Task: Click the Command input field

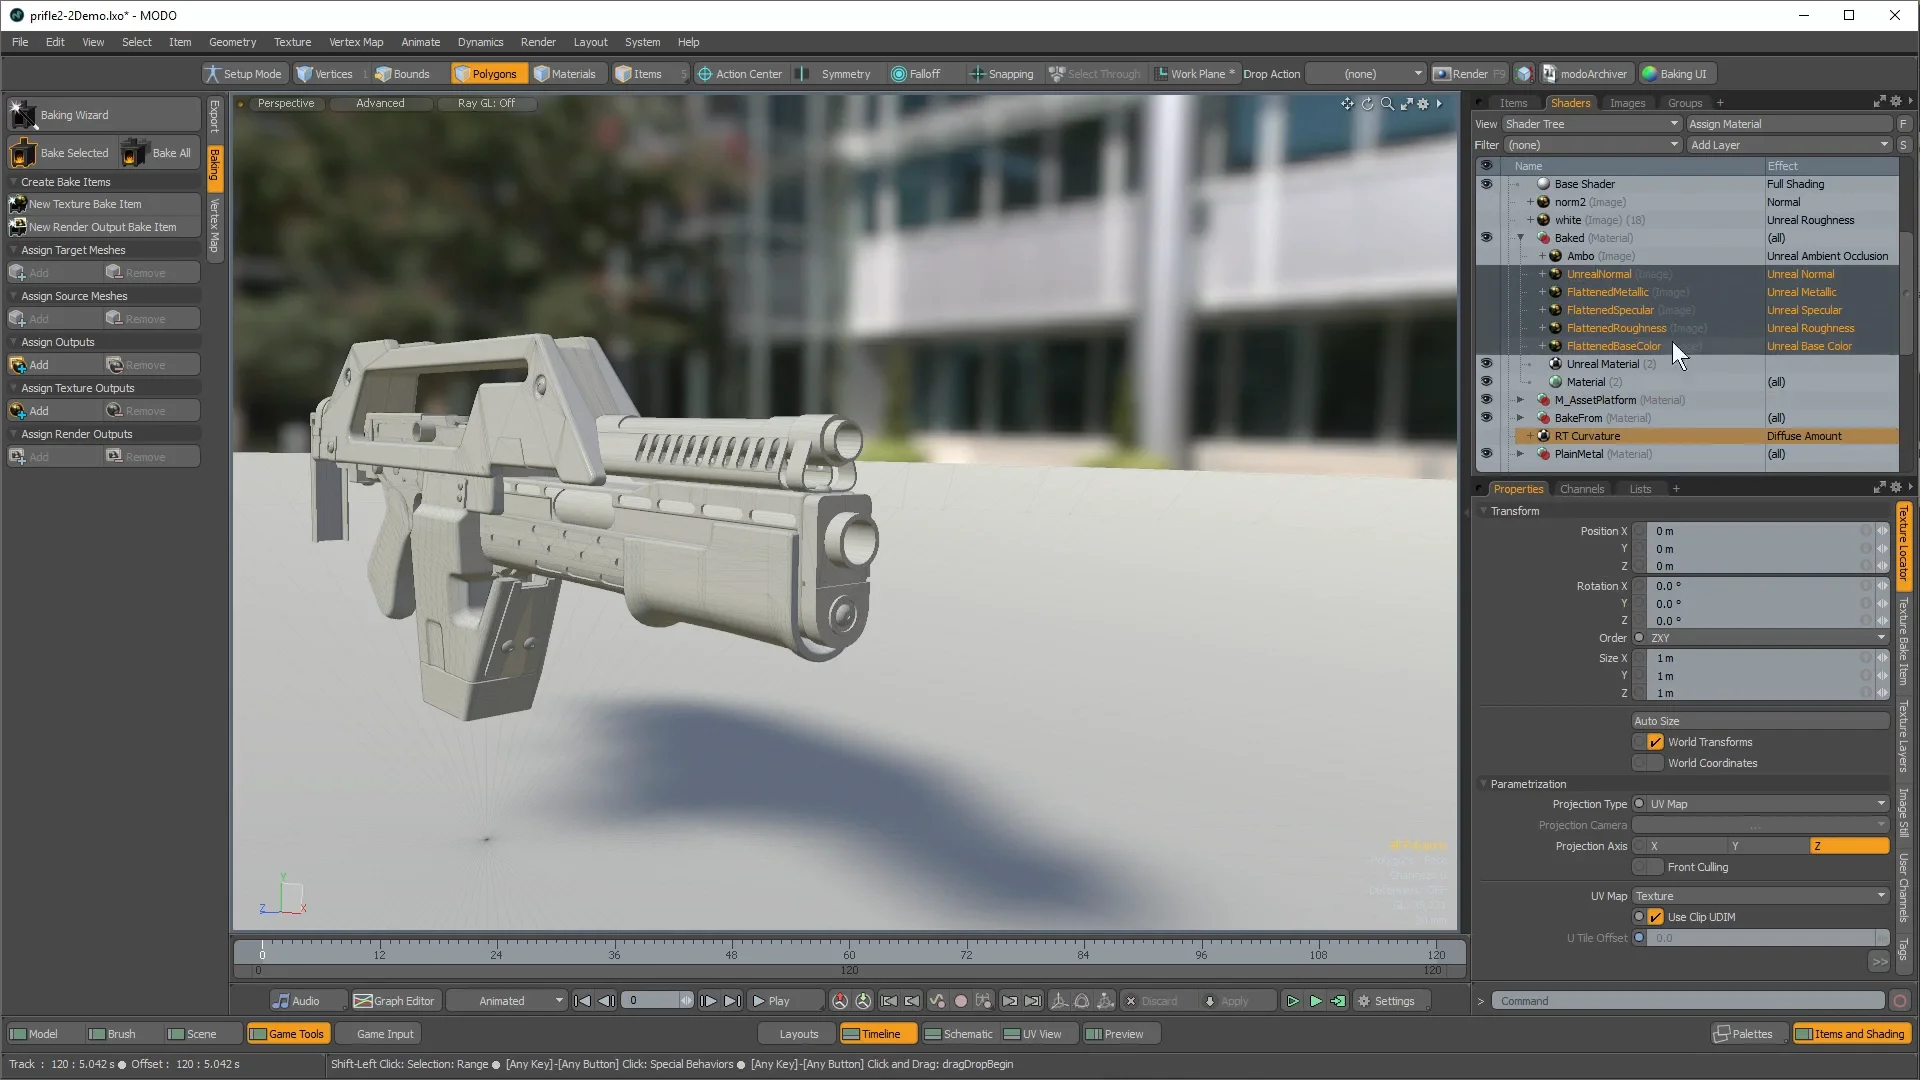Action: point(1688,1001)
